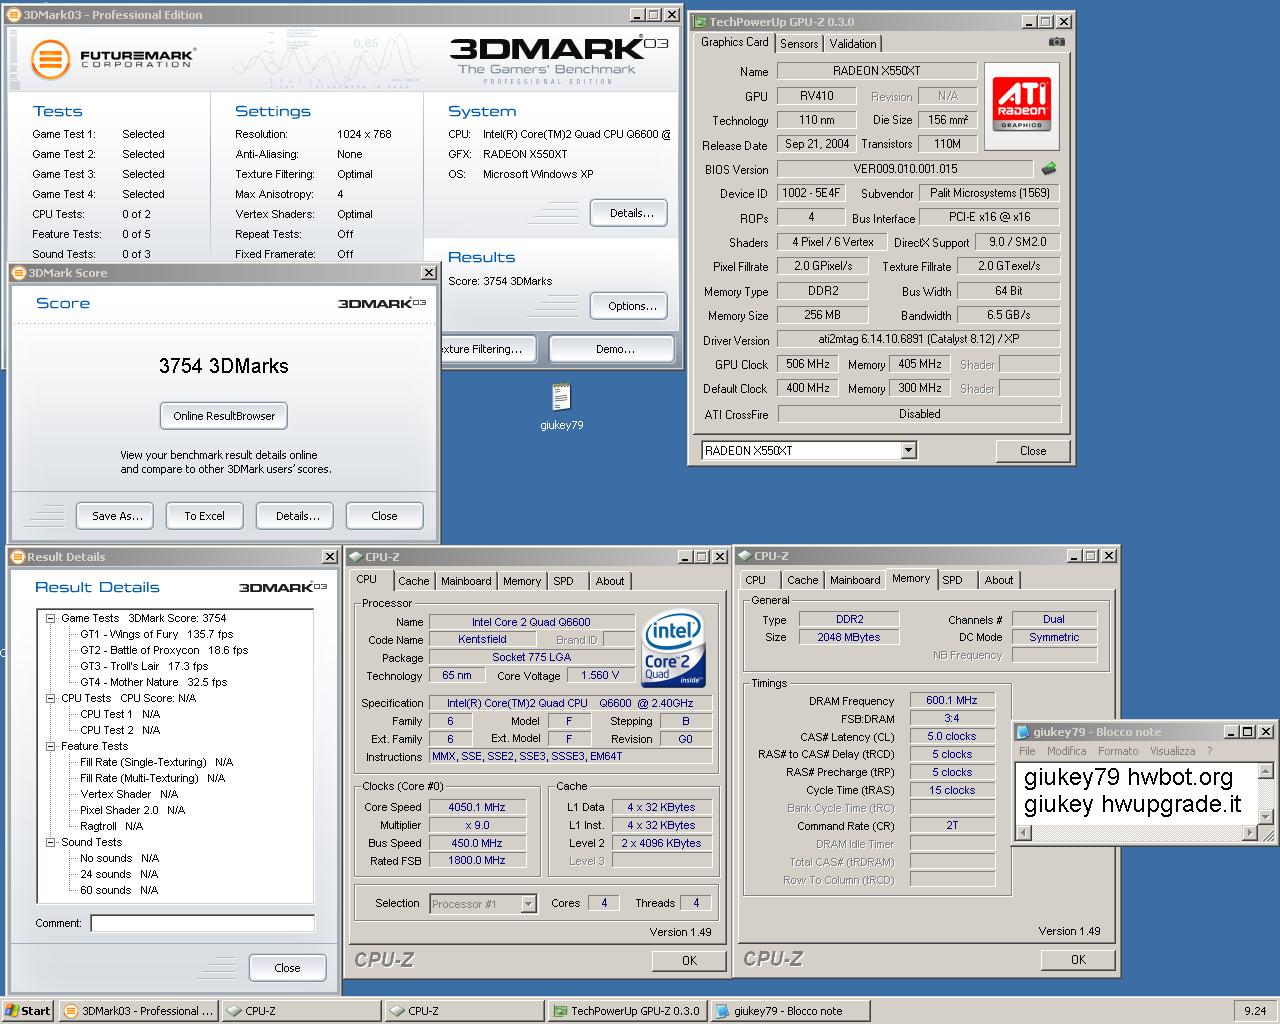Click OK in the left CPU-Z window
The image size is (1280, 1024).
[689, 960]
